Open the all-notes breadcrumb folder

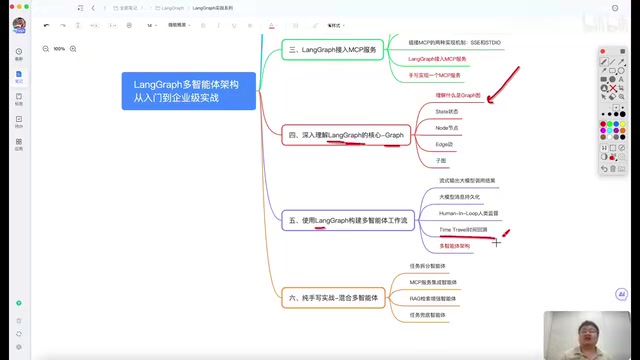[125, 8]
